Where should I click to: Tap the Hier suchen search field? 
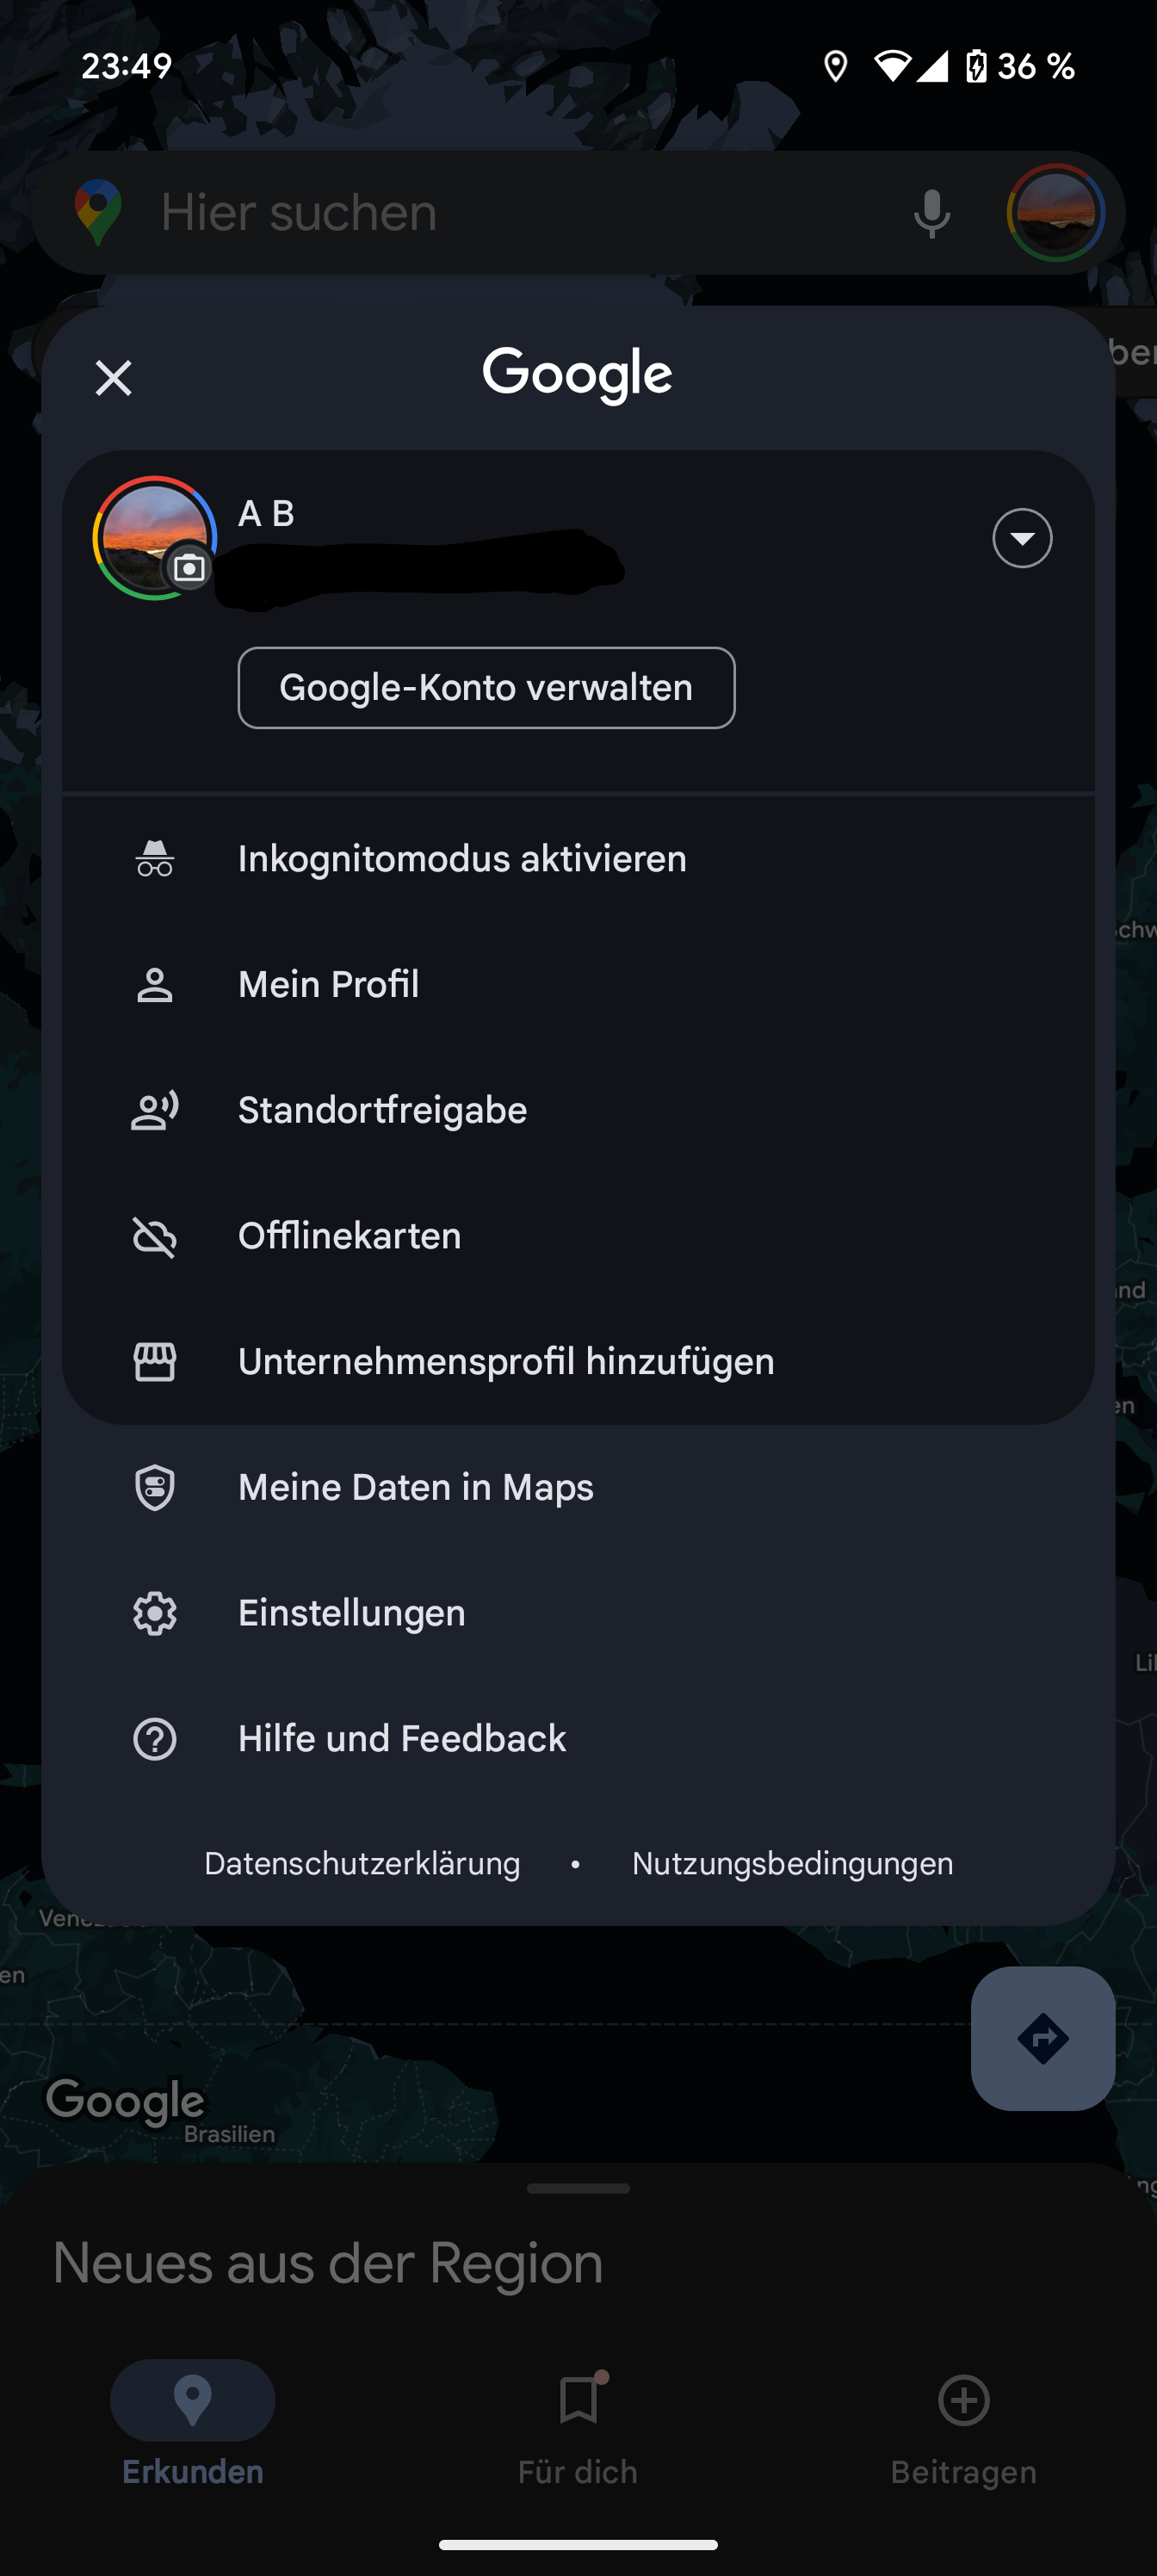(500, 213)
